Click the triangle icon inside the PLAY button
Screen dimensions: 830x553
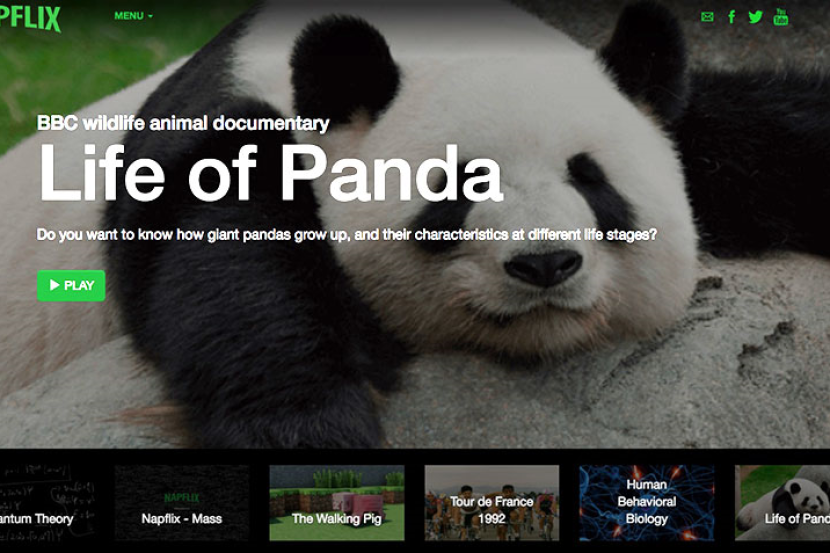pyautogui.click(x=55, y=286)
